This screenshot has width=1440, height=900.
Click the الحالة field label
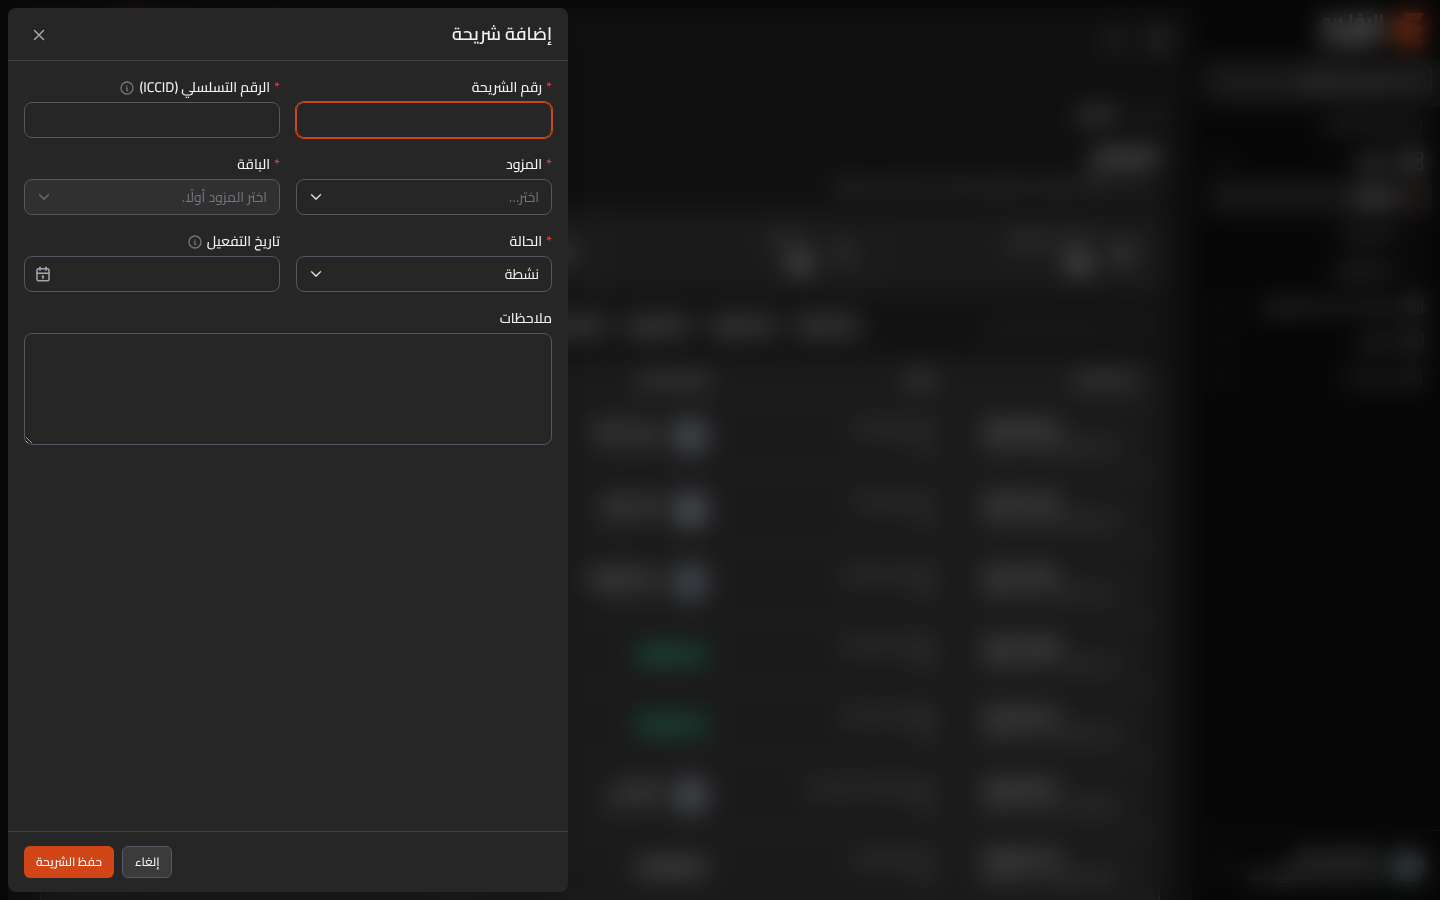pyautogui.click(x=526, y=242)
